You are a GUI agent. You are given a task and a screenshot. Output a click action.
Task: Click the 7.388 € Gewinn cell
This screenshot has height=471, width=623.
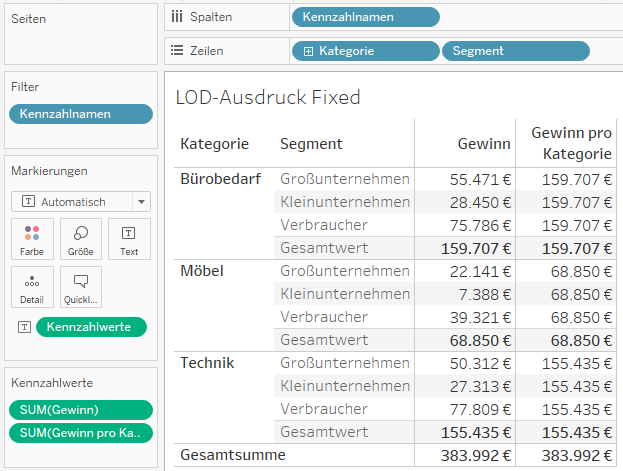[485, 295]
